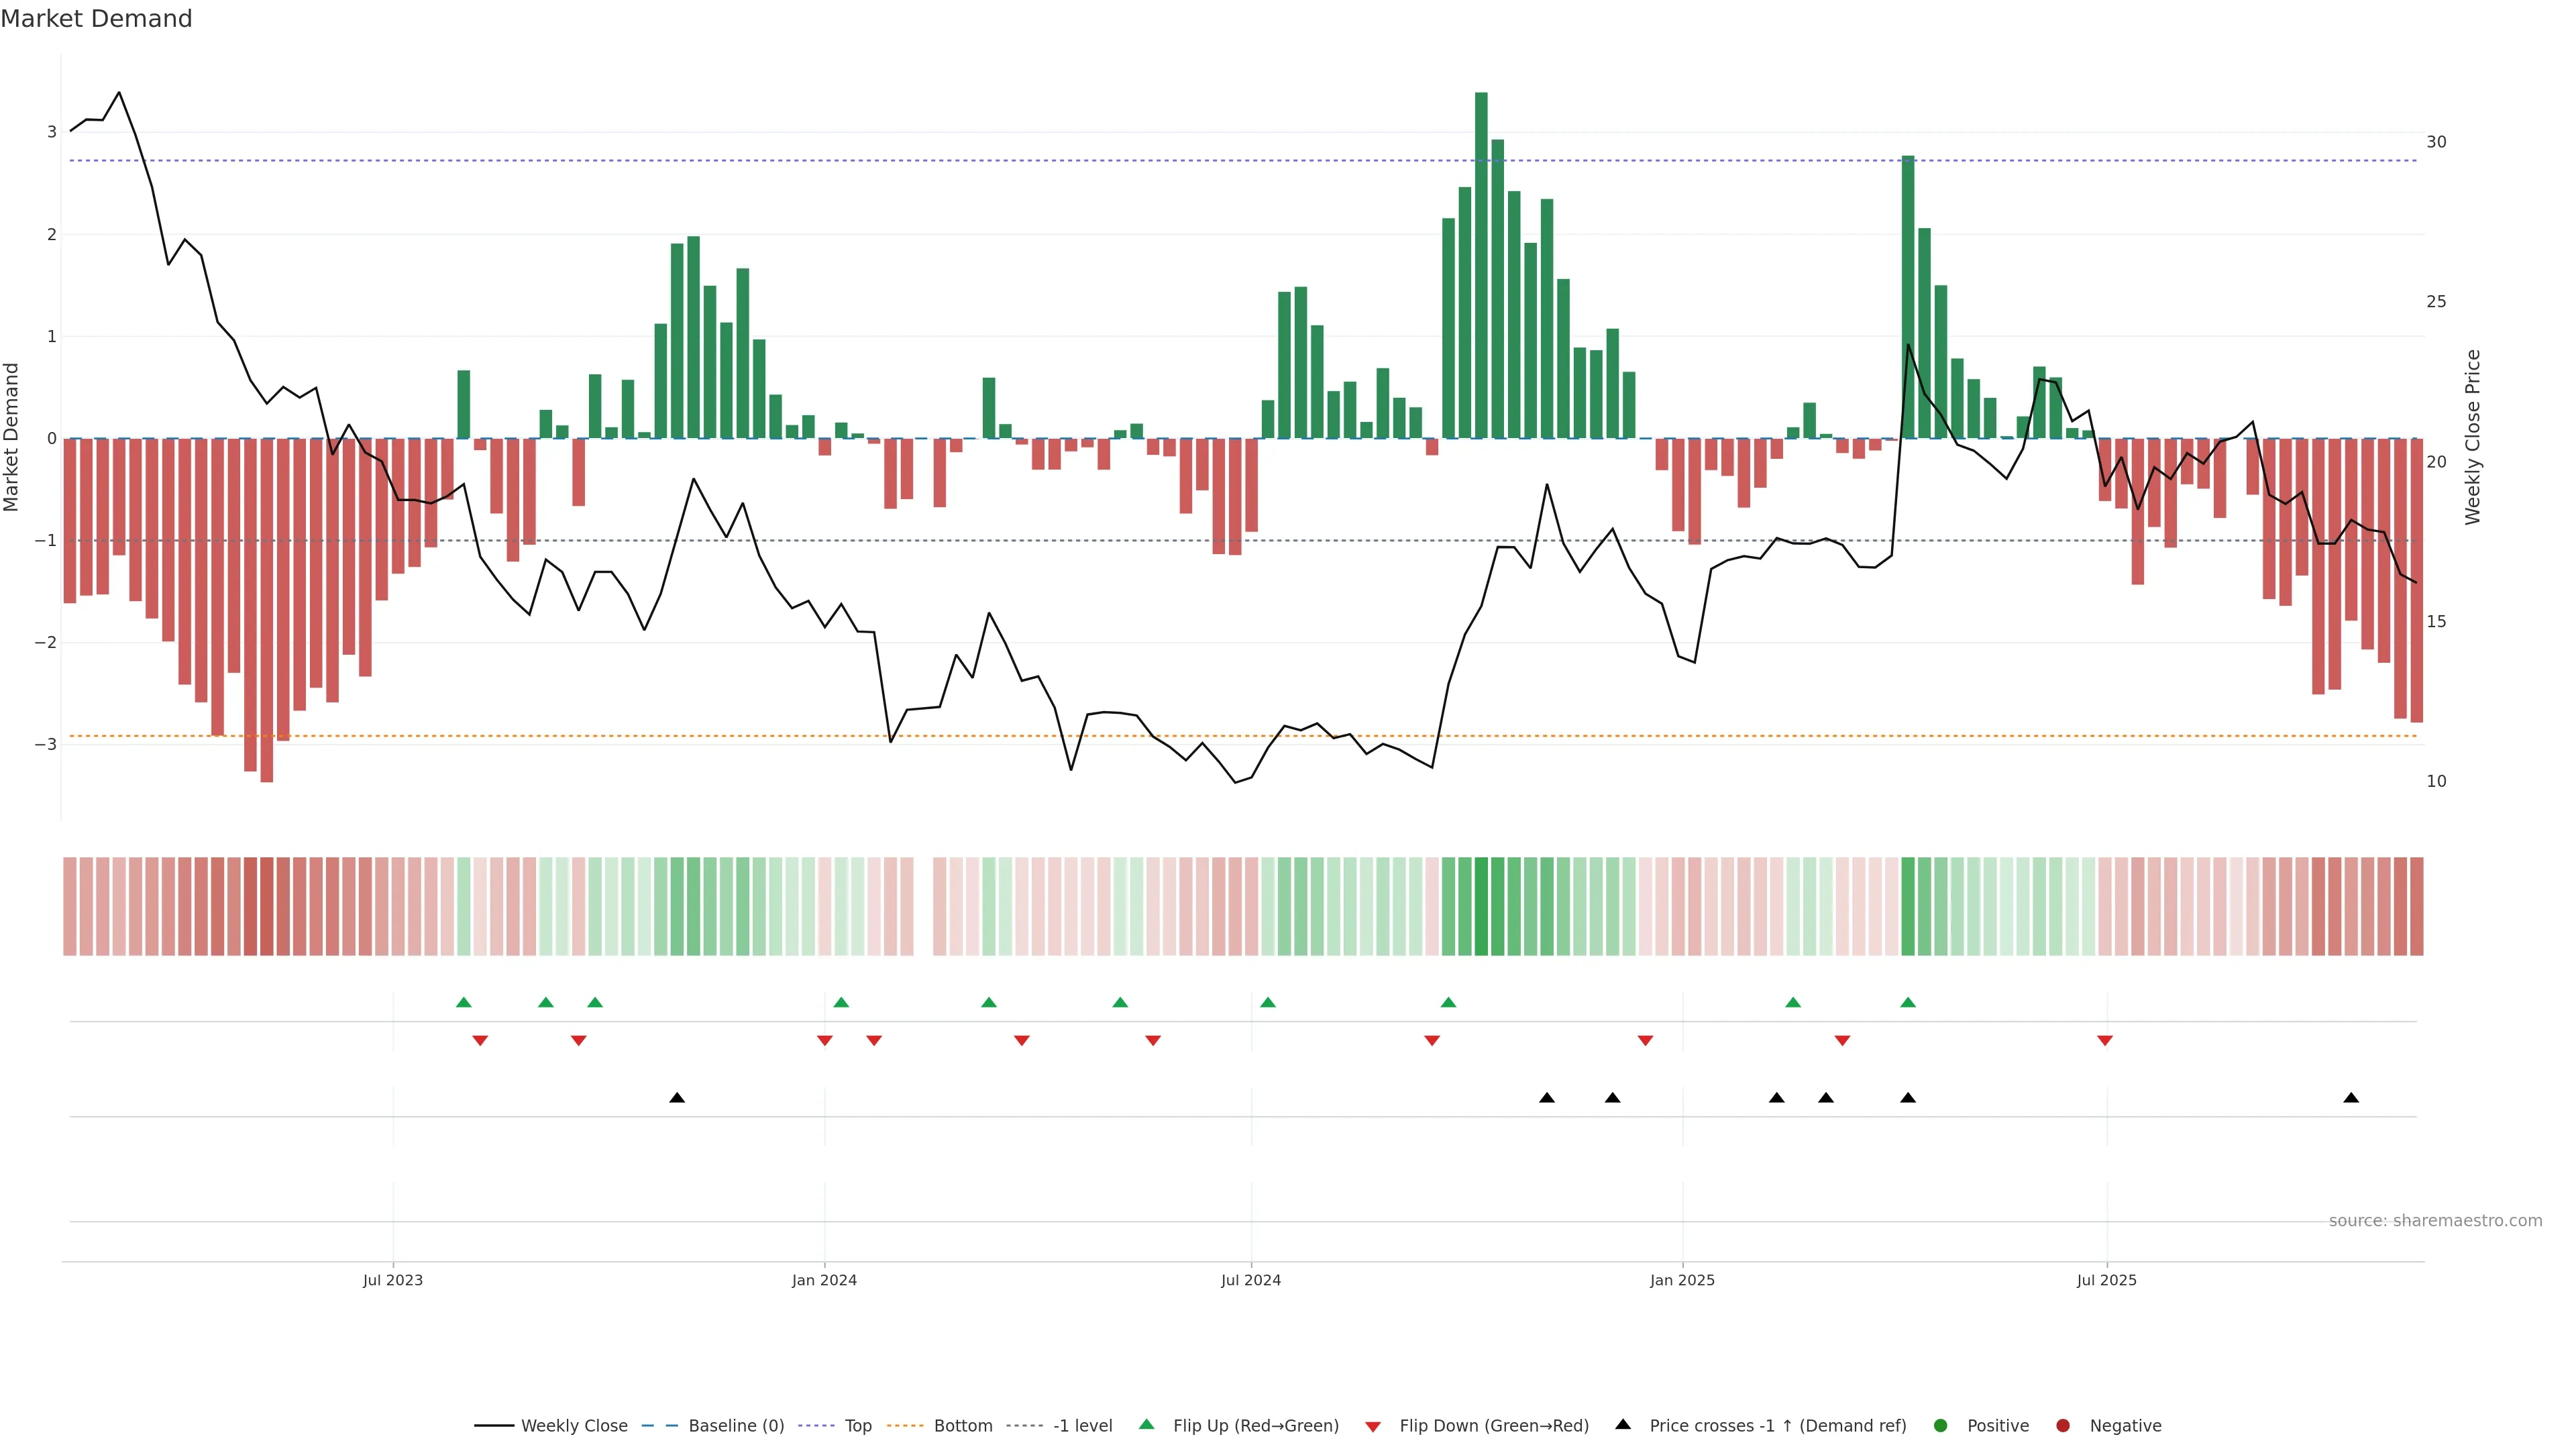Click the green Flip Up legend triangle
The width and height of the screenshot is (2576, 1449).
[1147, 1425]
